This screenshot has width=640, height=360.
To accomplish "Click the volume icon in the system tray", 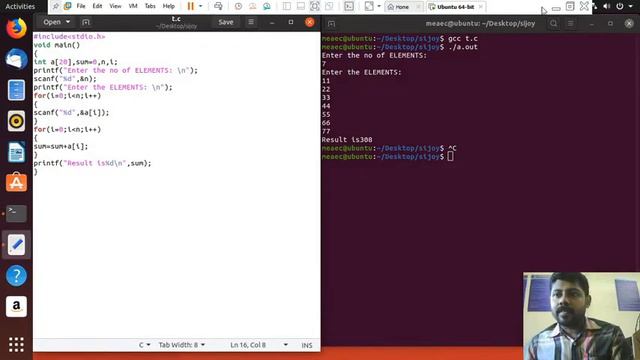I will (x=607, y=6).
